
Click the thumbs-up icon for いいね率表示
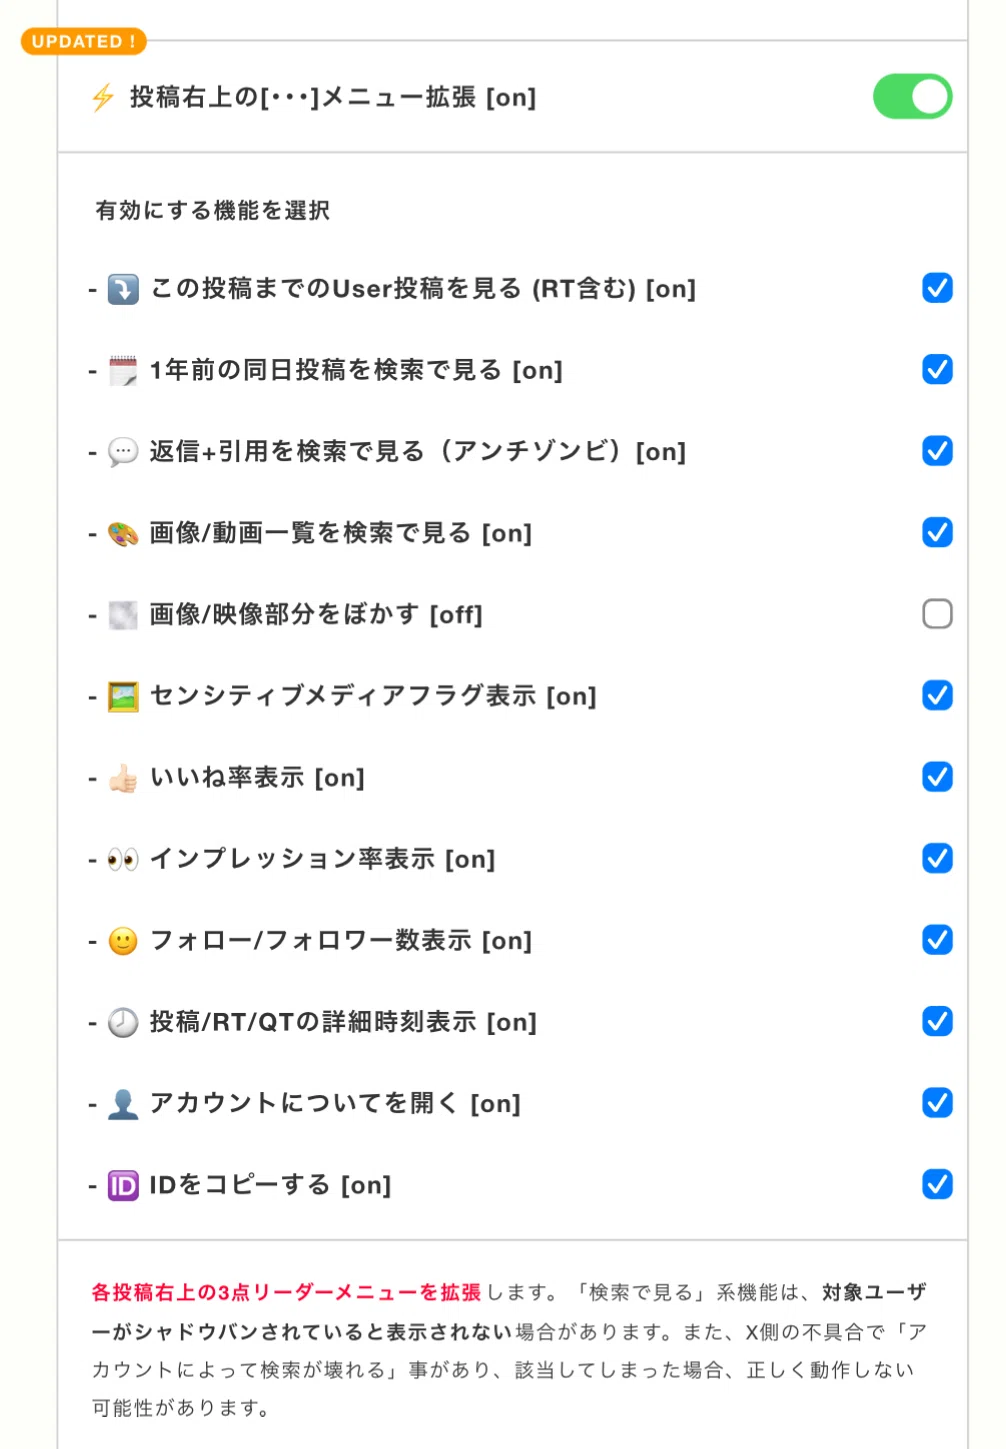pyautogui.click(x=123, y=778)
